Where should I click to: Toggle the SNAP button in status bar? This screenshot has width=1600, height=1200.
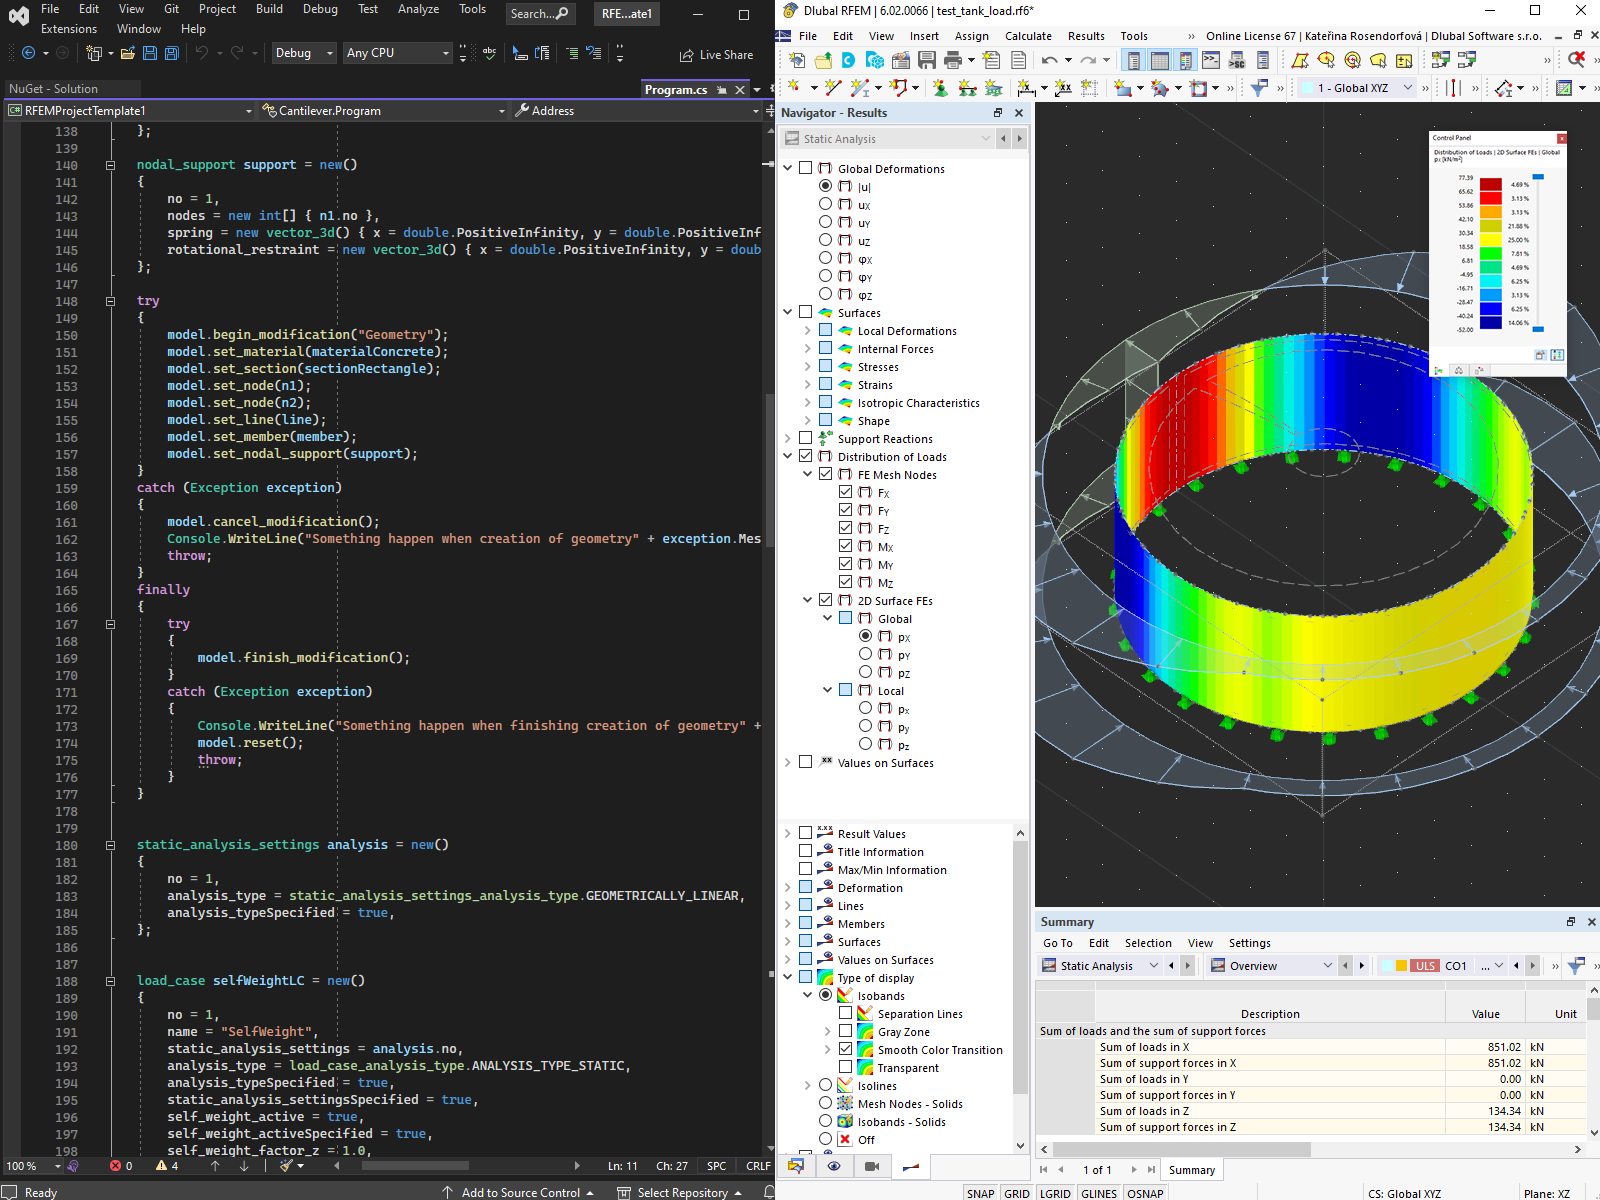click(980, 1193)
